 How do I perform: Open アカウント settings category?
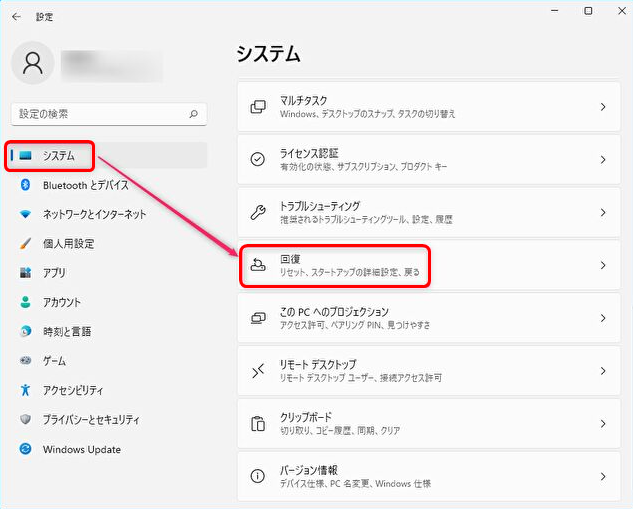(62, 302)
